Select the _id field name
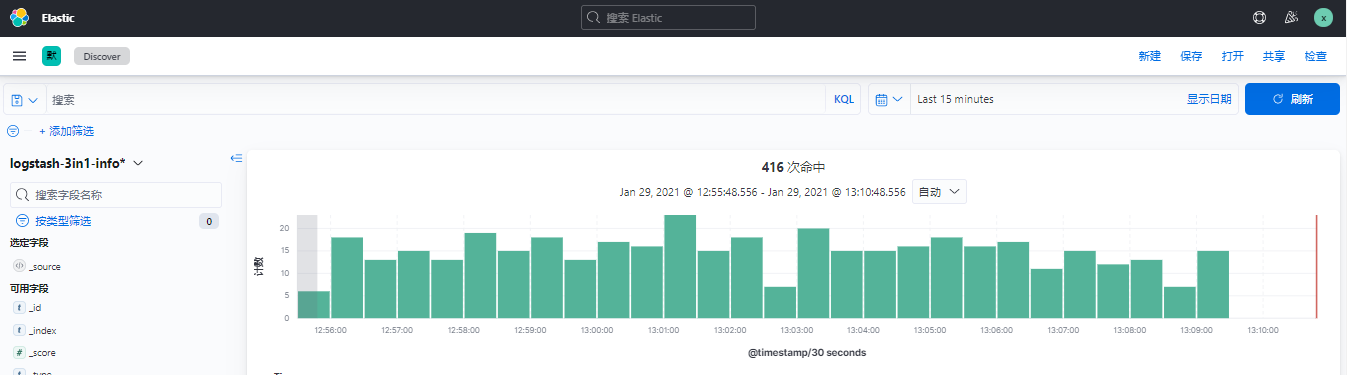 (35, 309)
